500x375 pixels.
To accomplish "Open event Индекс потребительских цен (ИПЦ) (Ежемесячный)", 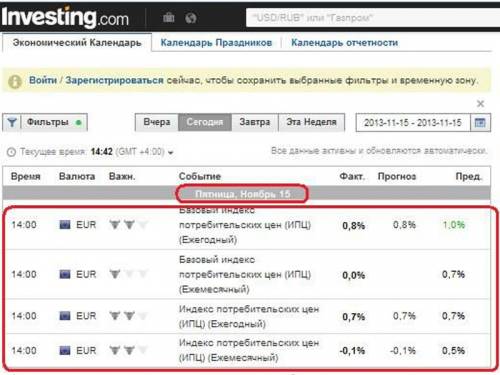I will [x=249, y=350].
